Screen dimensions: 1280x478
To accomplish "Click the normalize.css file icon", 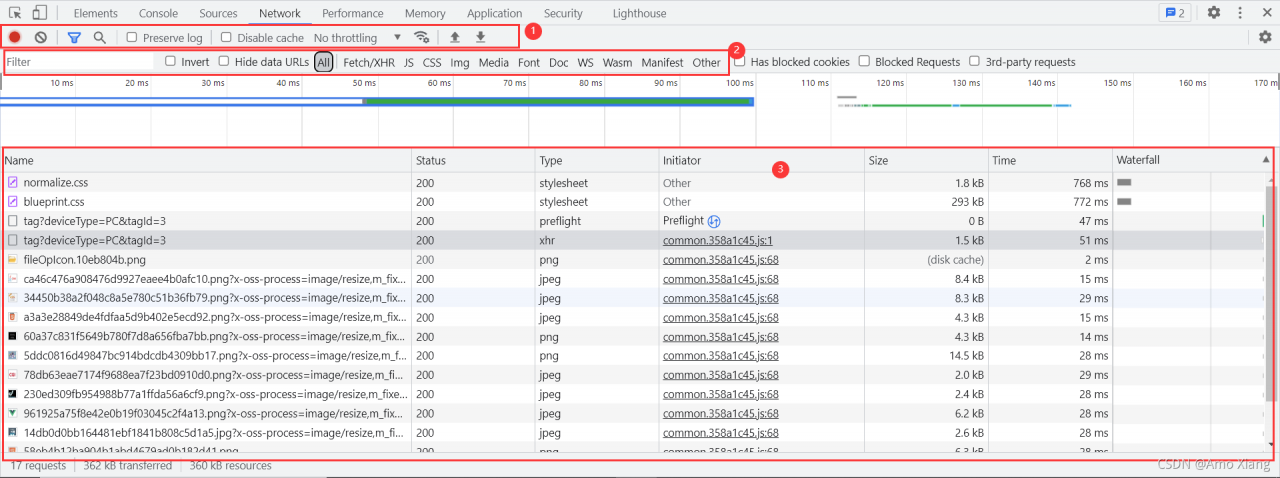I will point(13,183).
